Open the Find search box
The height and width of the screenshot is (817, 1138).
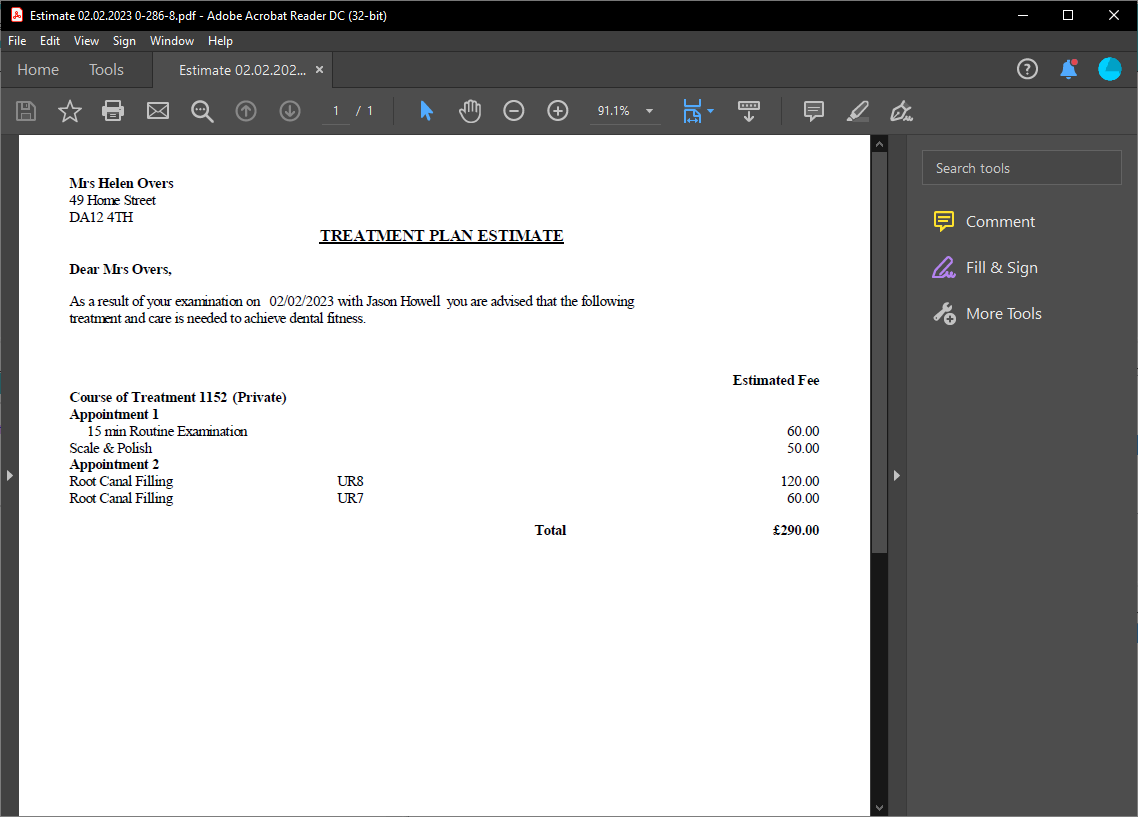[x=202, y=111]
